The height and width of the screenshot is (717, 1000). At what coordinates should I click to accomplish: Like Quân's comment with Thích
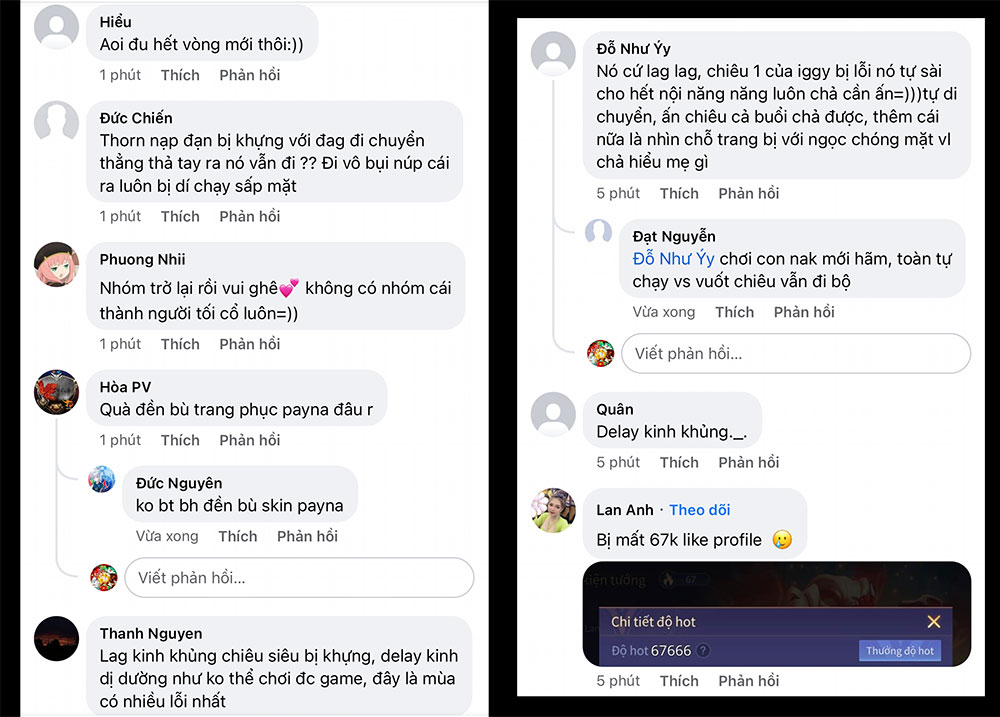point(679,462)
